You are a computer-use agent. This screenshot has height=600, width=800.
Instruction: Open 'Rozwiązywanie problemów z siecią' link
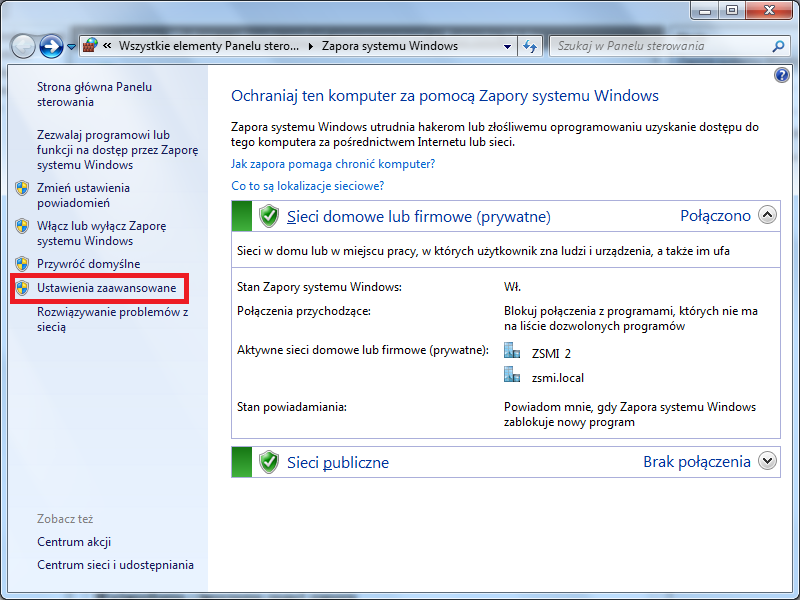[x=112, y=319]
